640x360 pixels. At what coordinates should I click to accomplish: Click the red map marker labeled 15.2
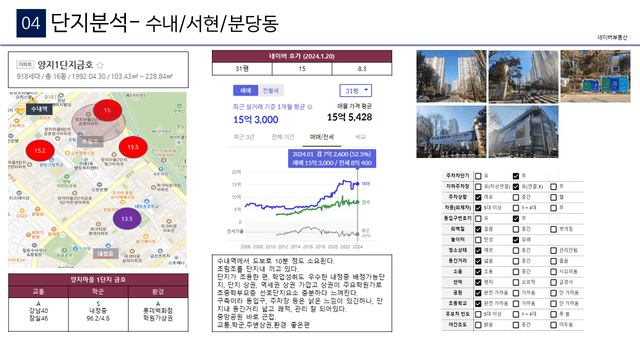[40, 150]
